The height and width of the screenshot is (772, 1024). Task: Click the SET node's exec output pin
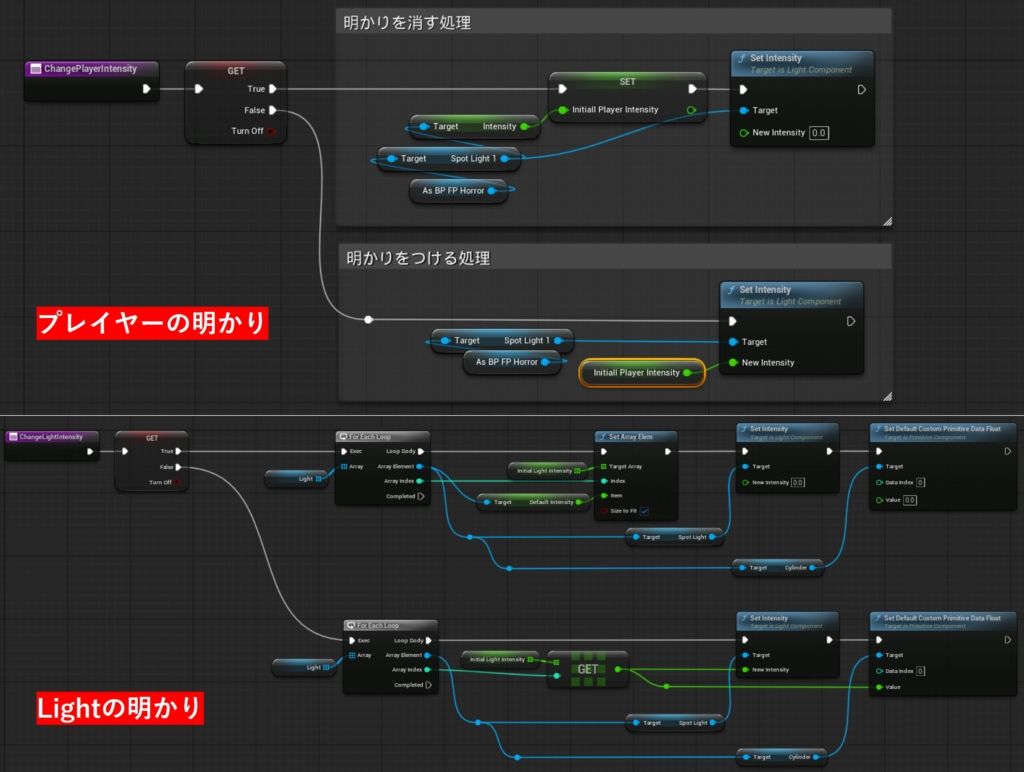tap(692, 89)
